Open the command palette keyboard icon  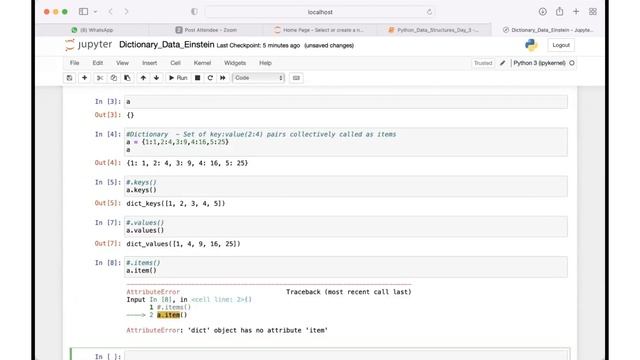(296, 78)
